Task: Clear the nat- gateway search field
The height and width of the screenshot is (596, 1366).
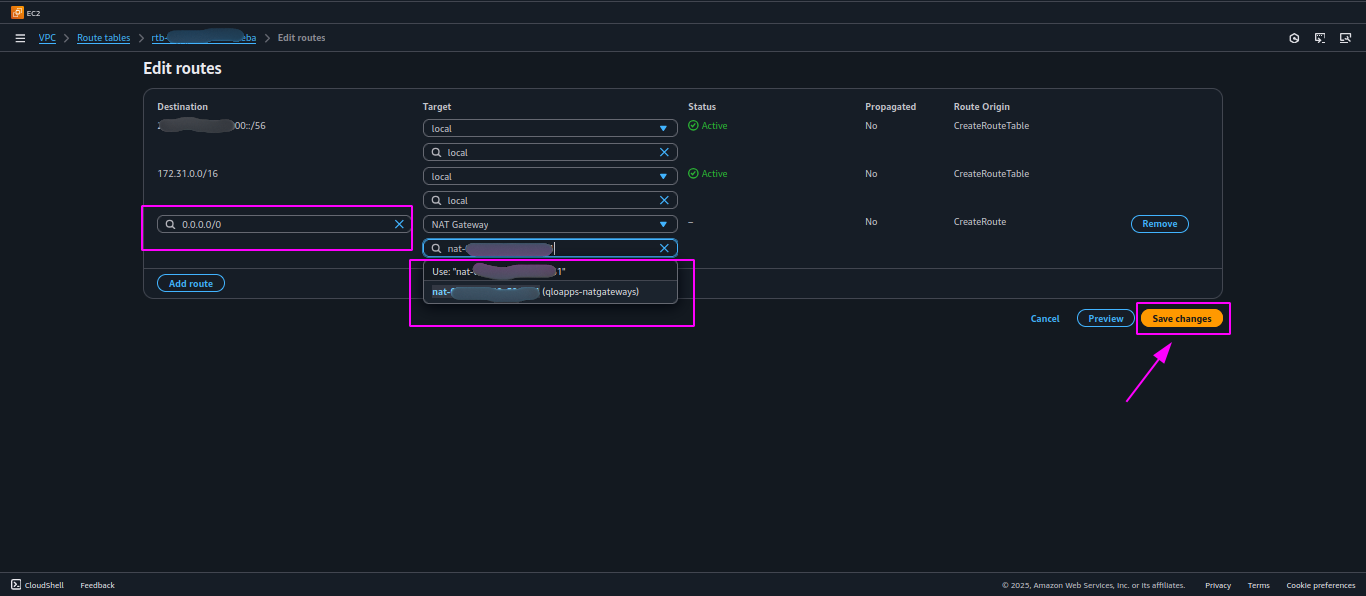Action: tap(664, 248)
